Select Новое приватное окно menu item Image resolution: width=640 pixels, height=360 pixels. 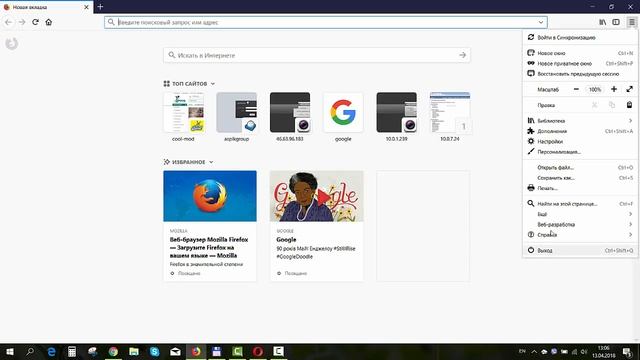pos(580,64)
